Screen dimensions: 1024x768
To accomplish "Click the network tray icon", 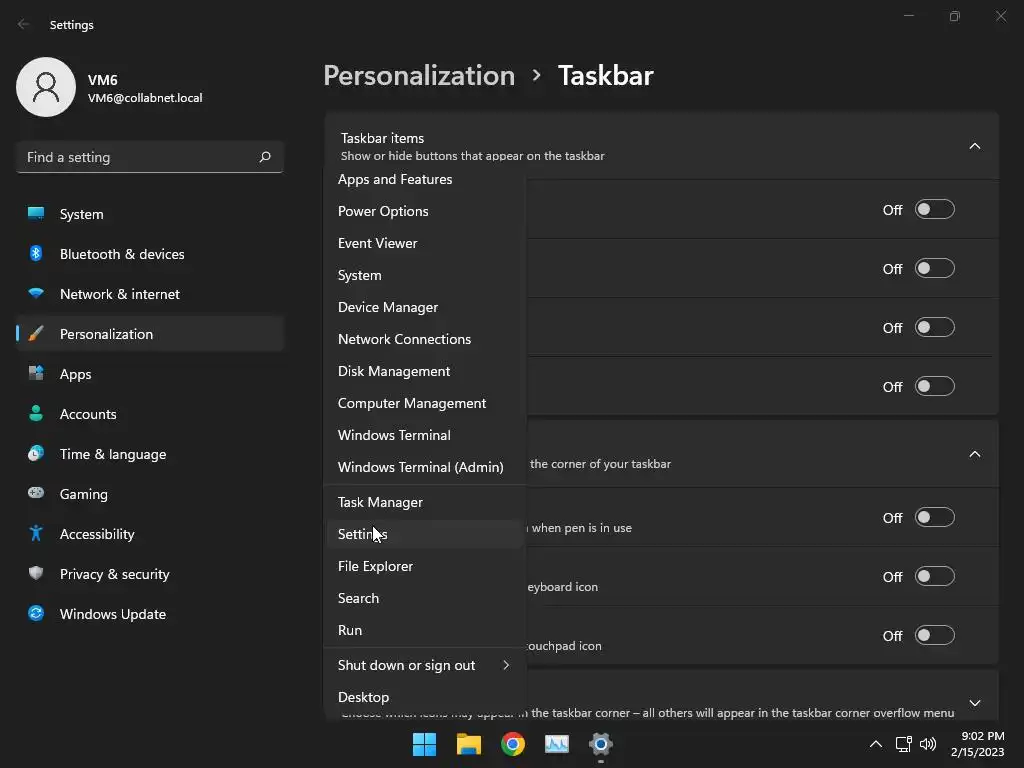I will click(x=904, y=744).
